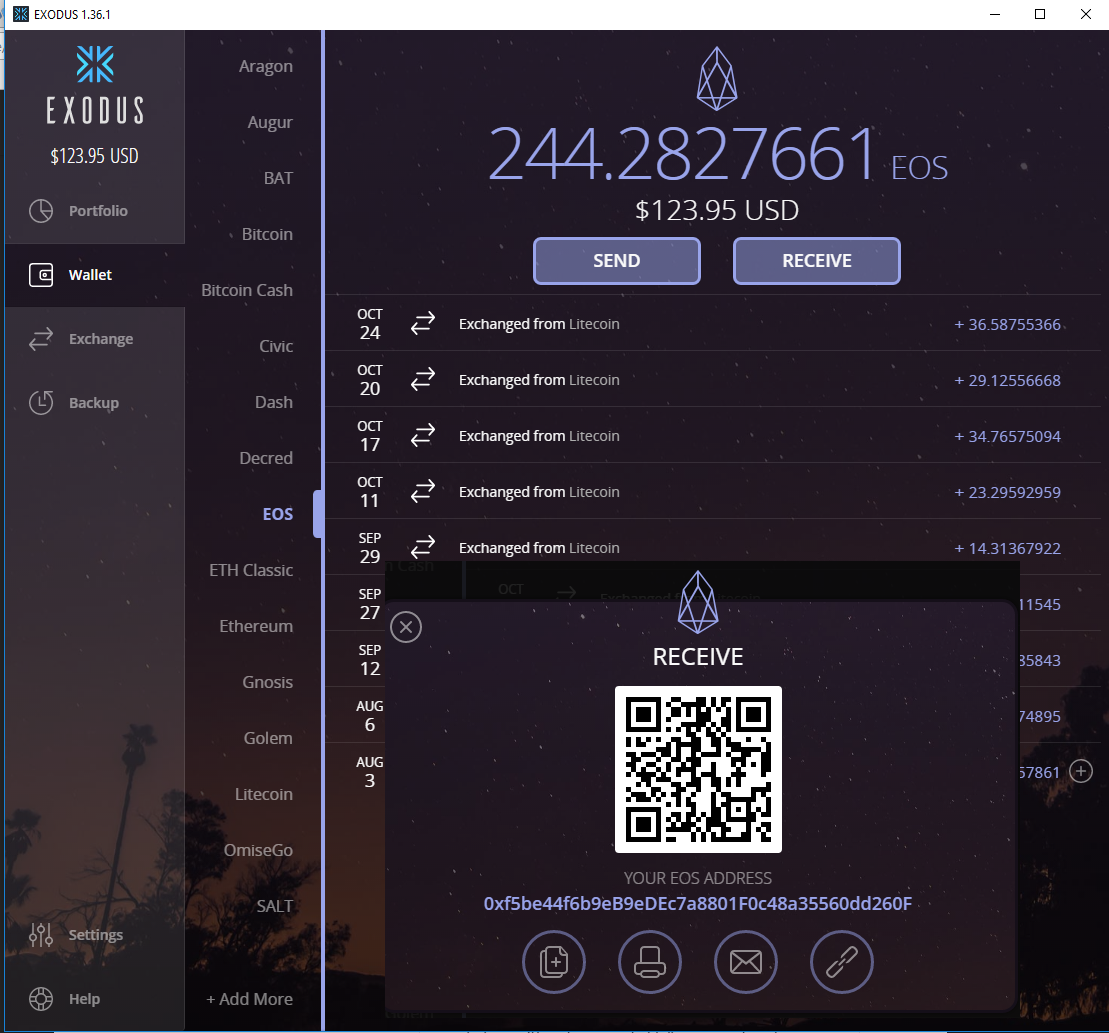Print the EOS address
Screen dimensions: 1109x1033
click(x=649, y=962)
